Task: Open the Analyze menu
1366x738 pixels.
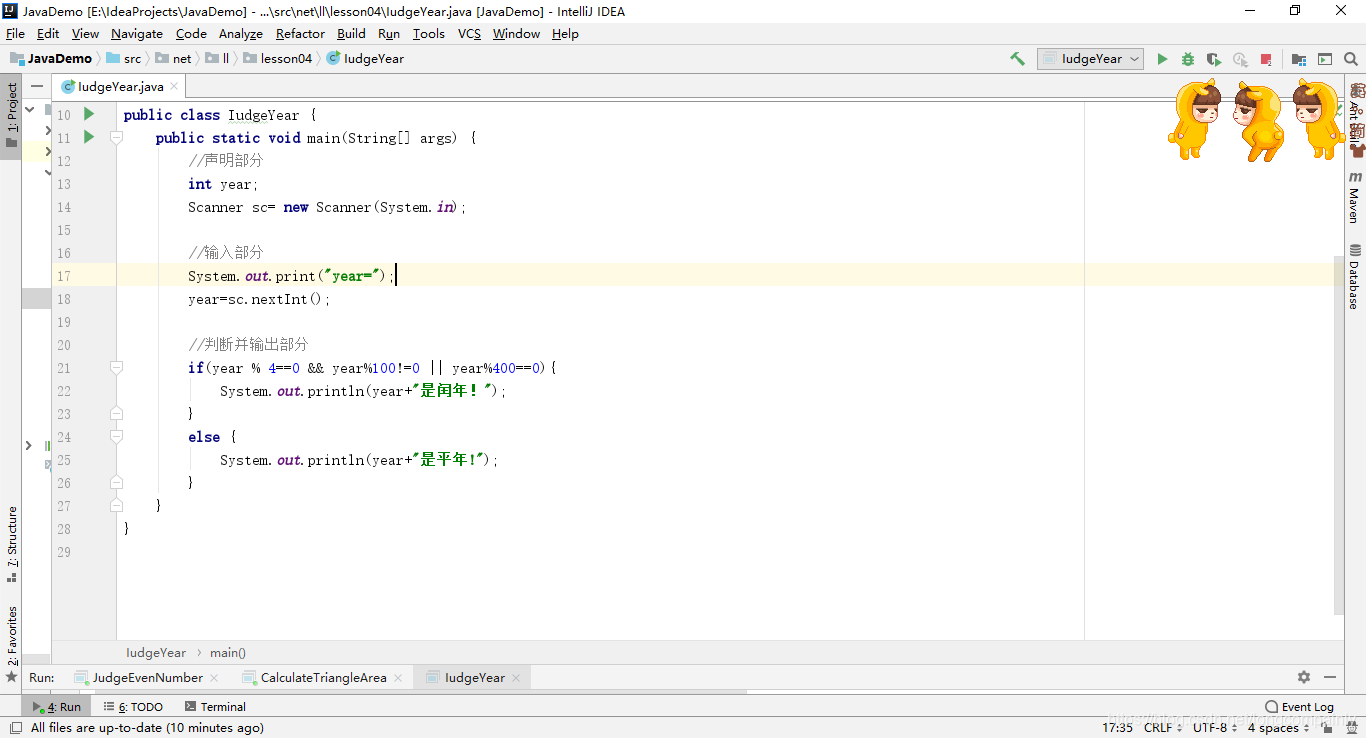Action: coord(241,33)
